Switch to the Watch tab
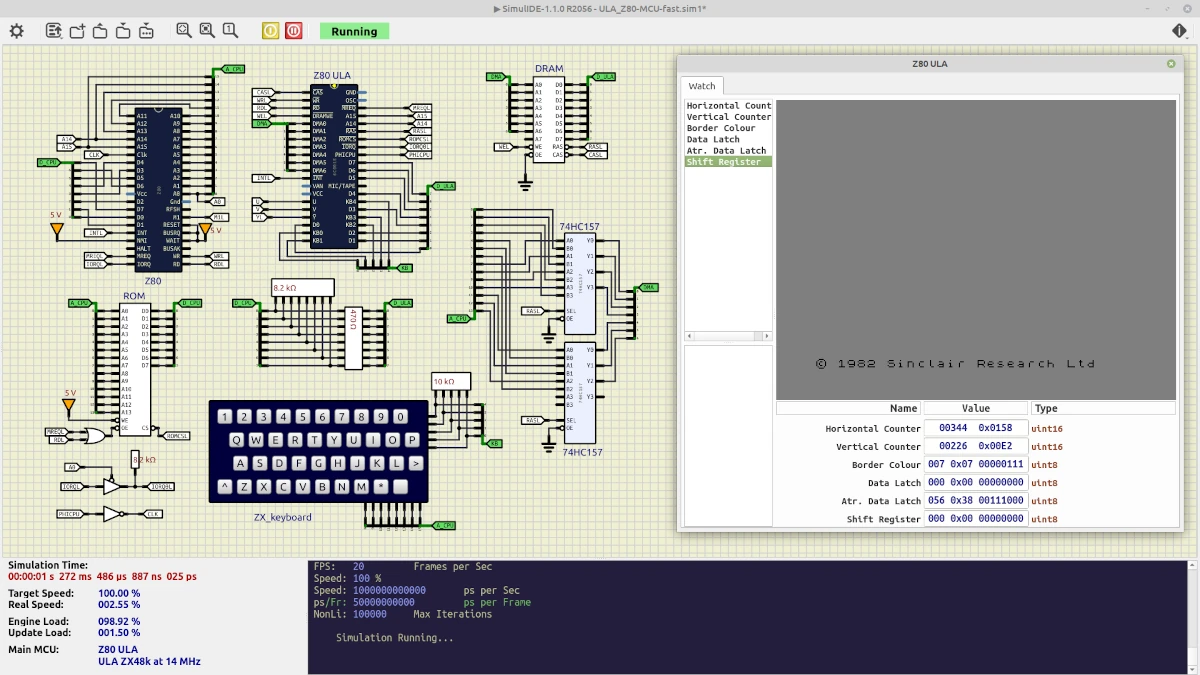 (x=702, y=86)
